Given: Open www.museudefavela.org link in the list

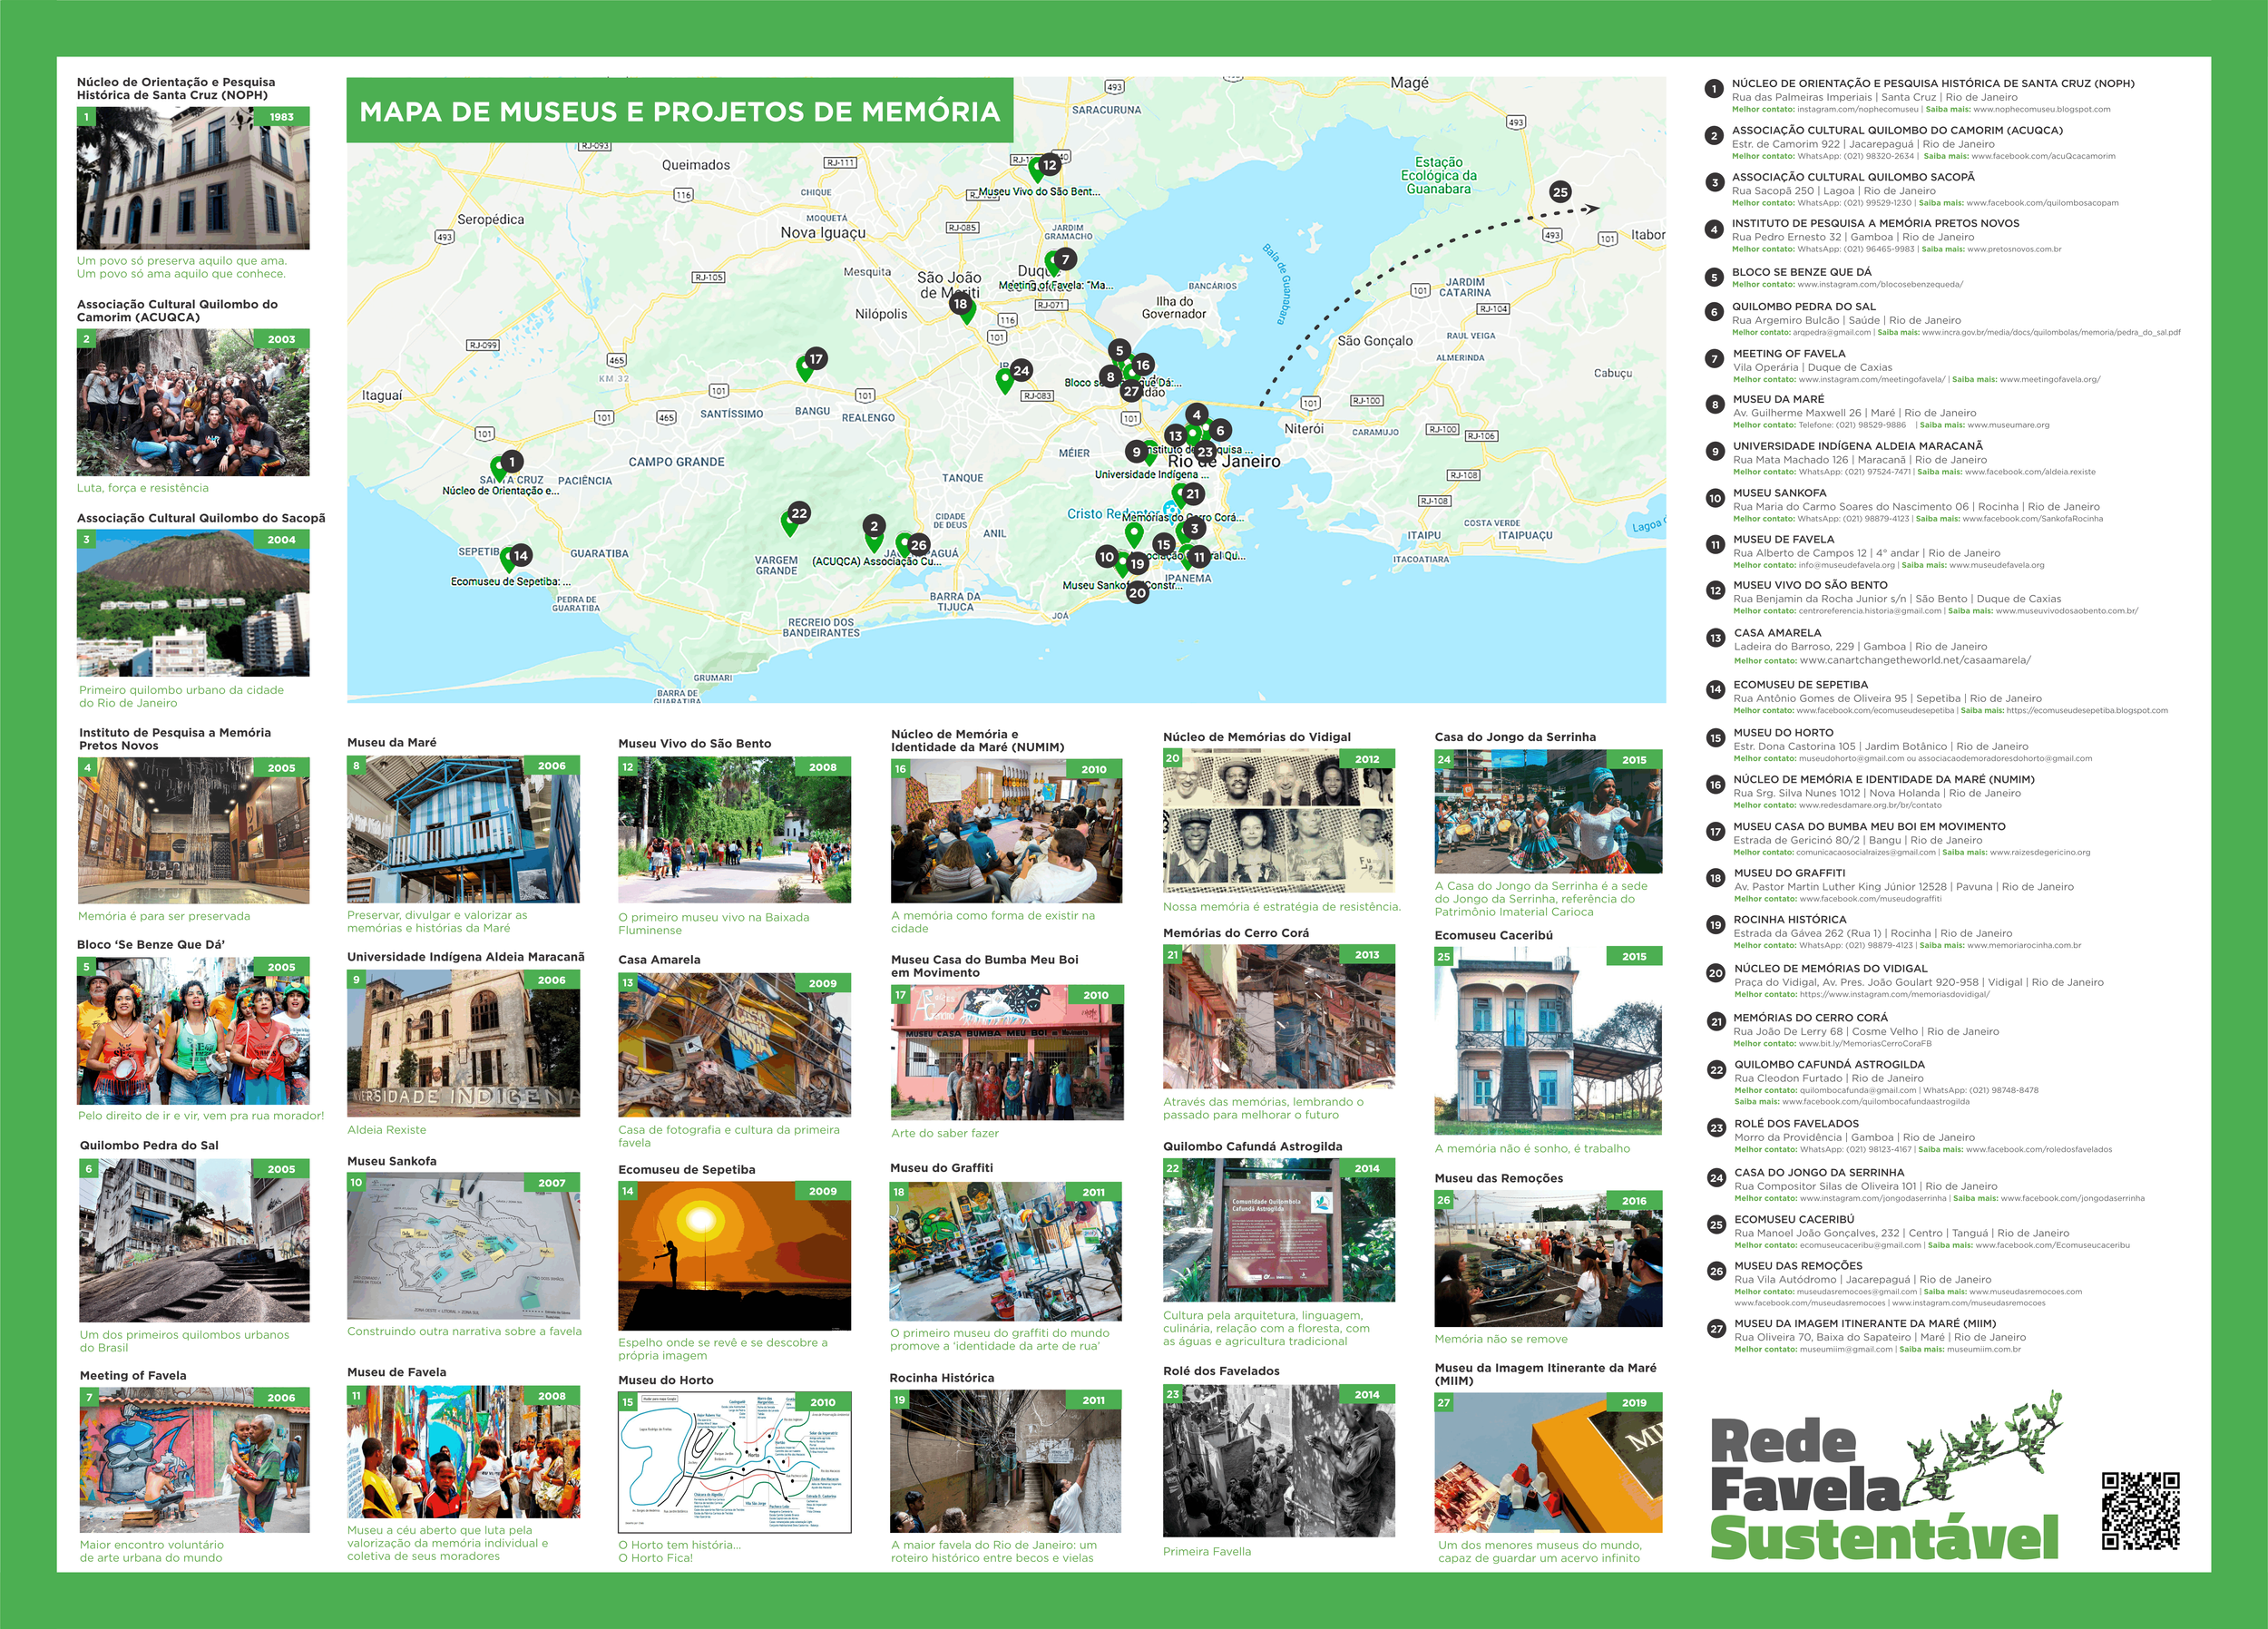Looking at the screenshot, I should [x=1996, y=565].
